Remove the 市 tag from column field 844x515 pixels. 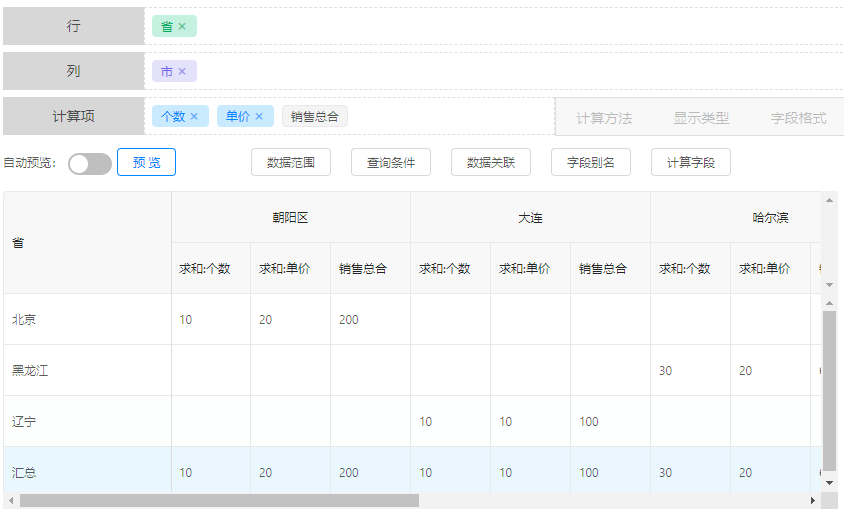coord(182,72)
